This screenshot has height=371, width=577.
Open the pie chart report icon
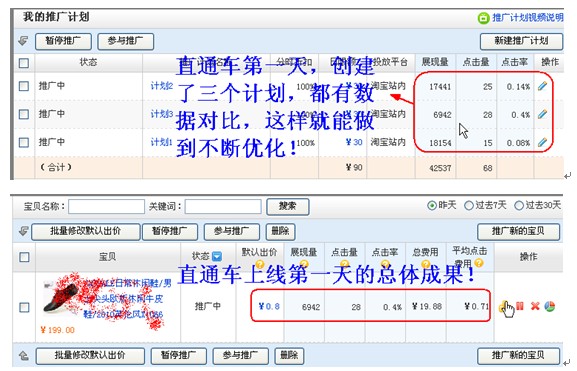click(550, 306)
